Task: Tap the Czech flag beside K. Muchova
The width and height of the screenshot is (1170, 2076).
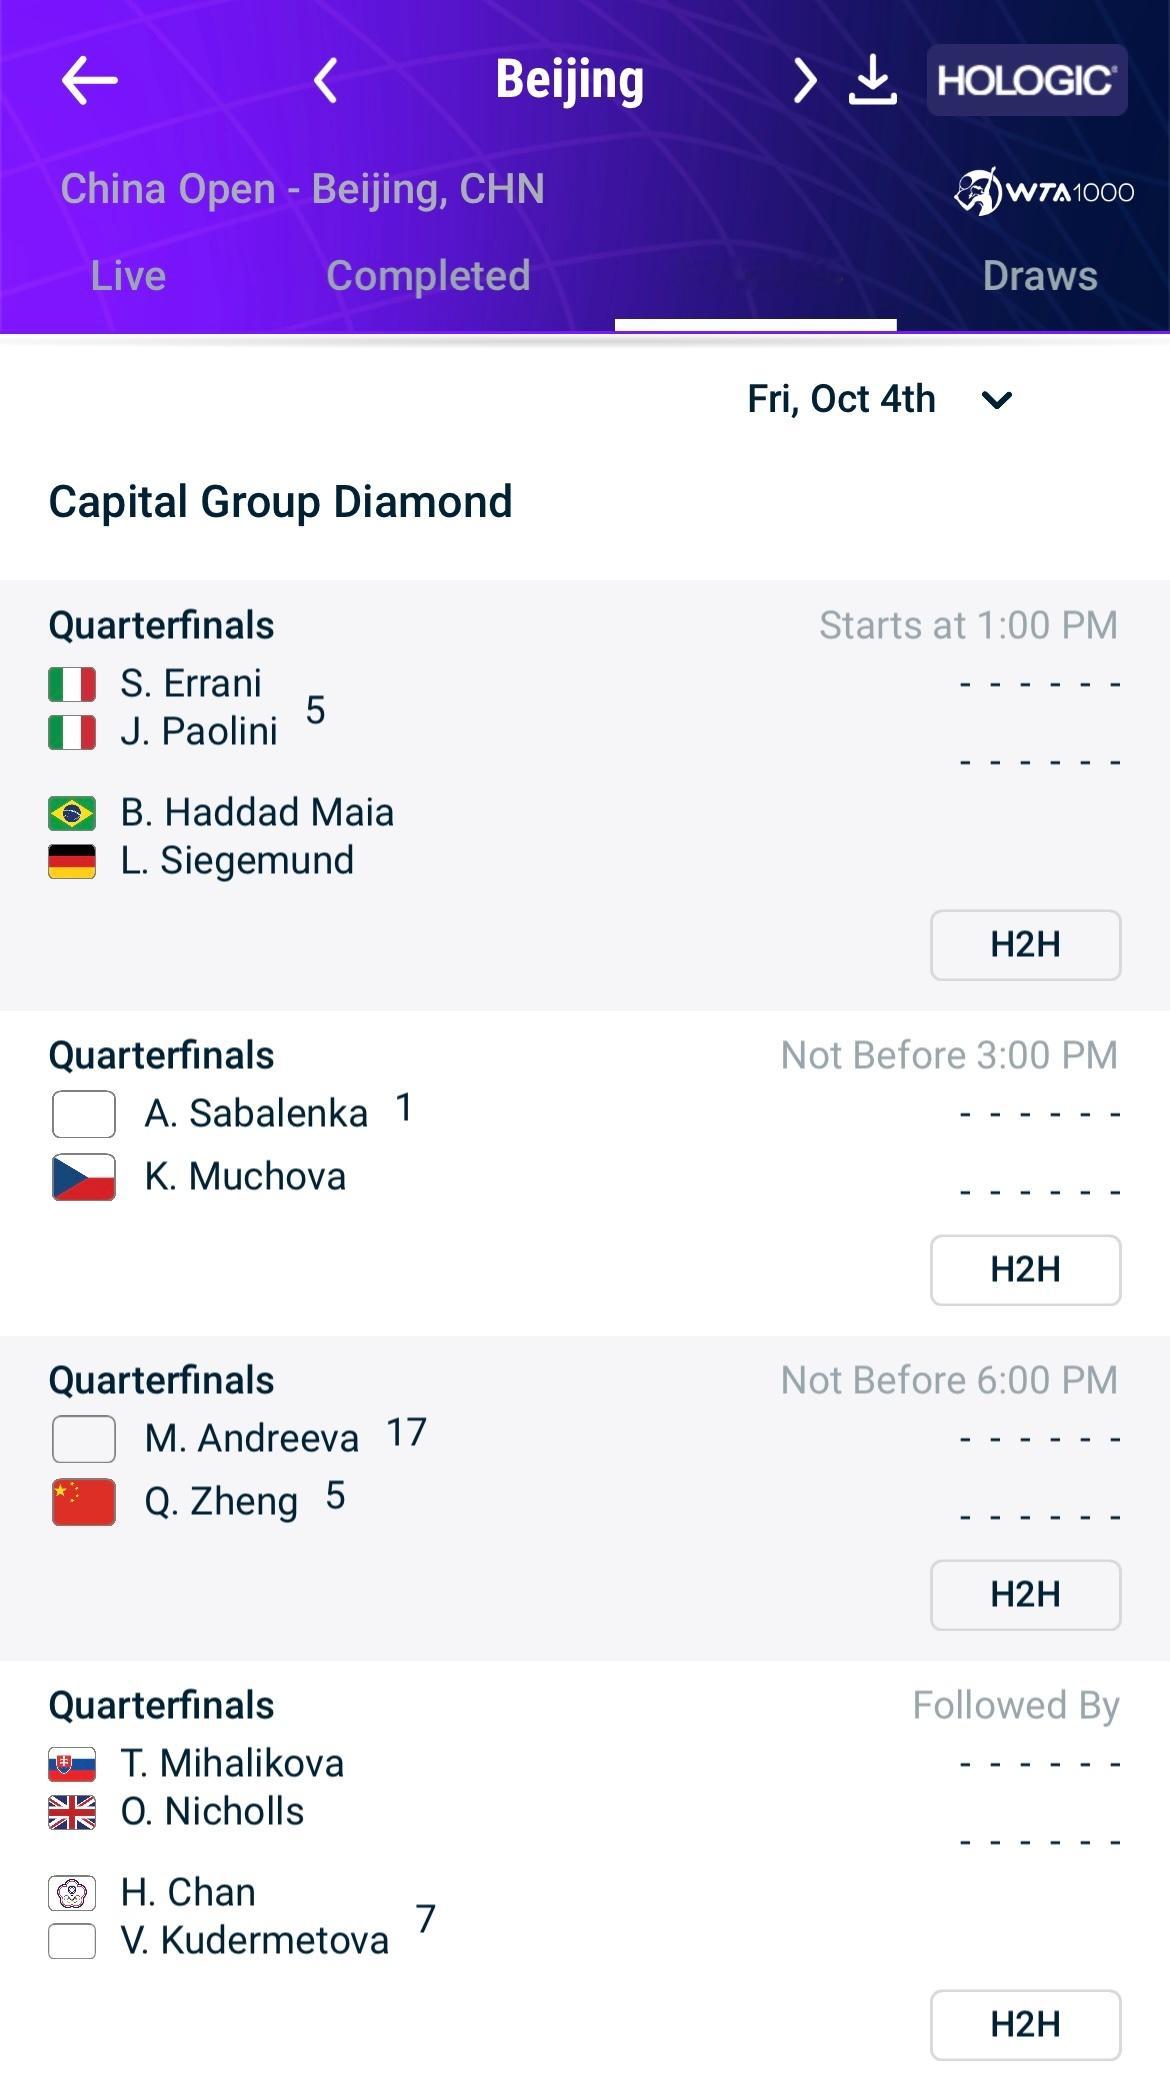Action: (84, 1177)
